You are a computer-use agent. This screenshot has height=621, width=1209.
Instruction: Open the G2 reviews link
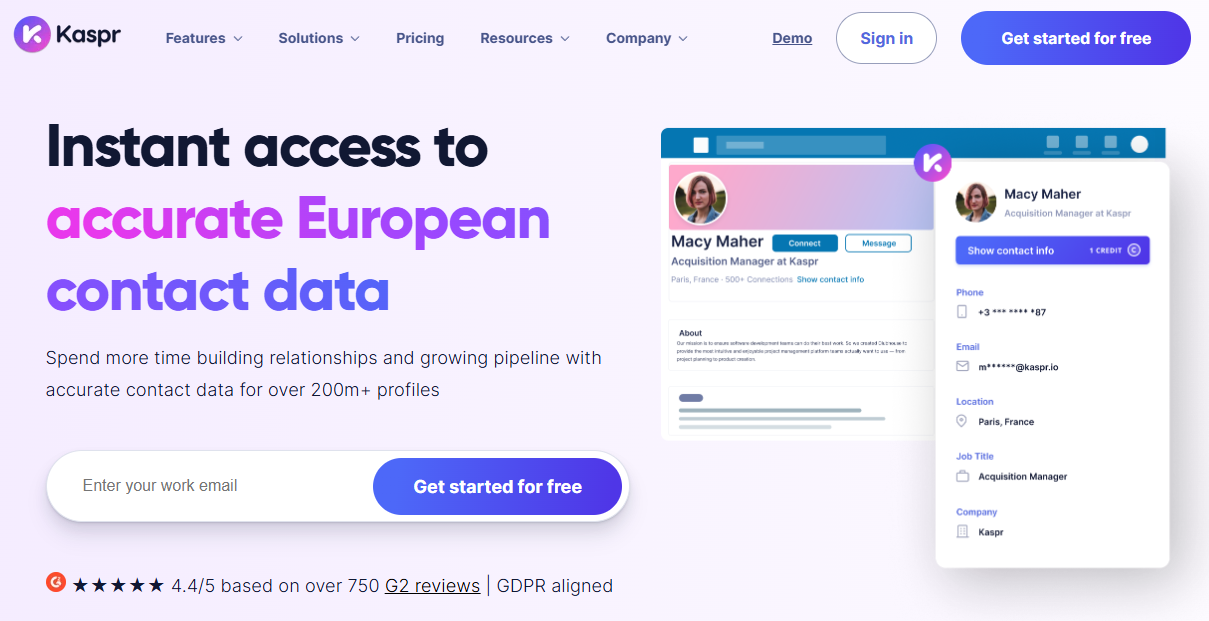click(x=432, y=585)
